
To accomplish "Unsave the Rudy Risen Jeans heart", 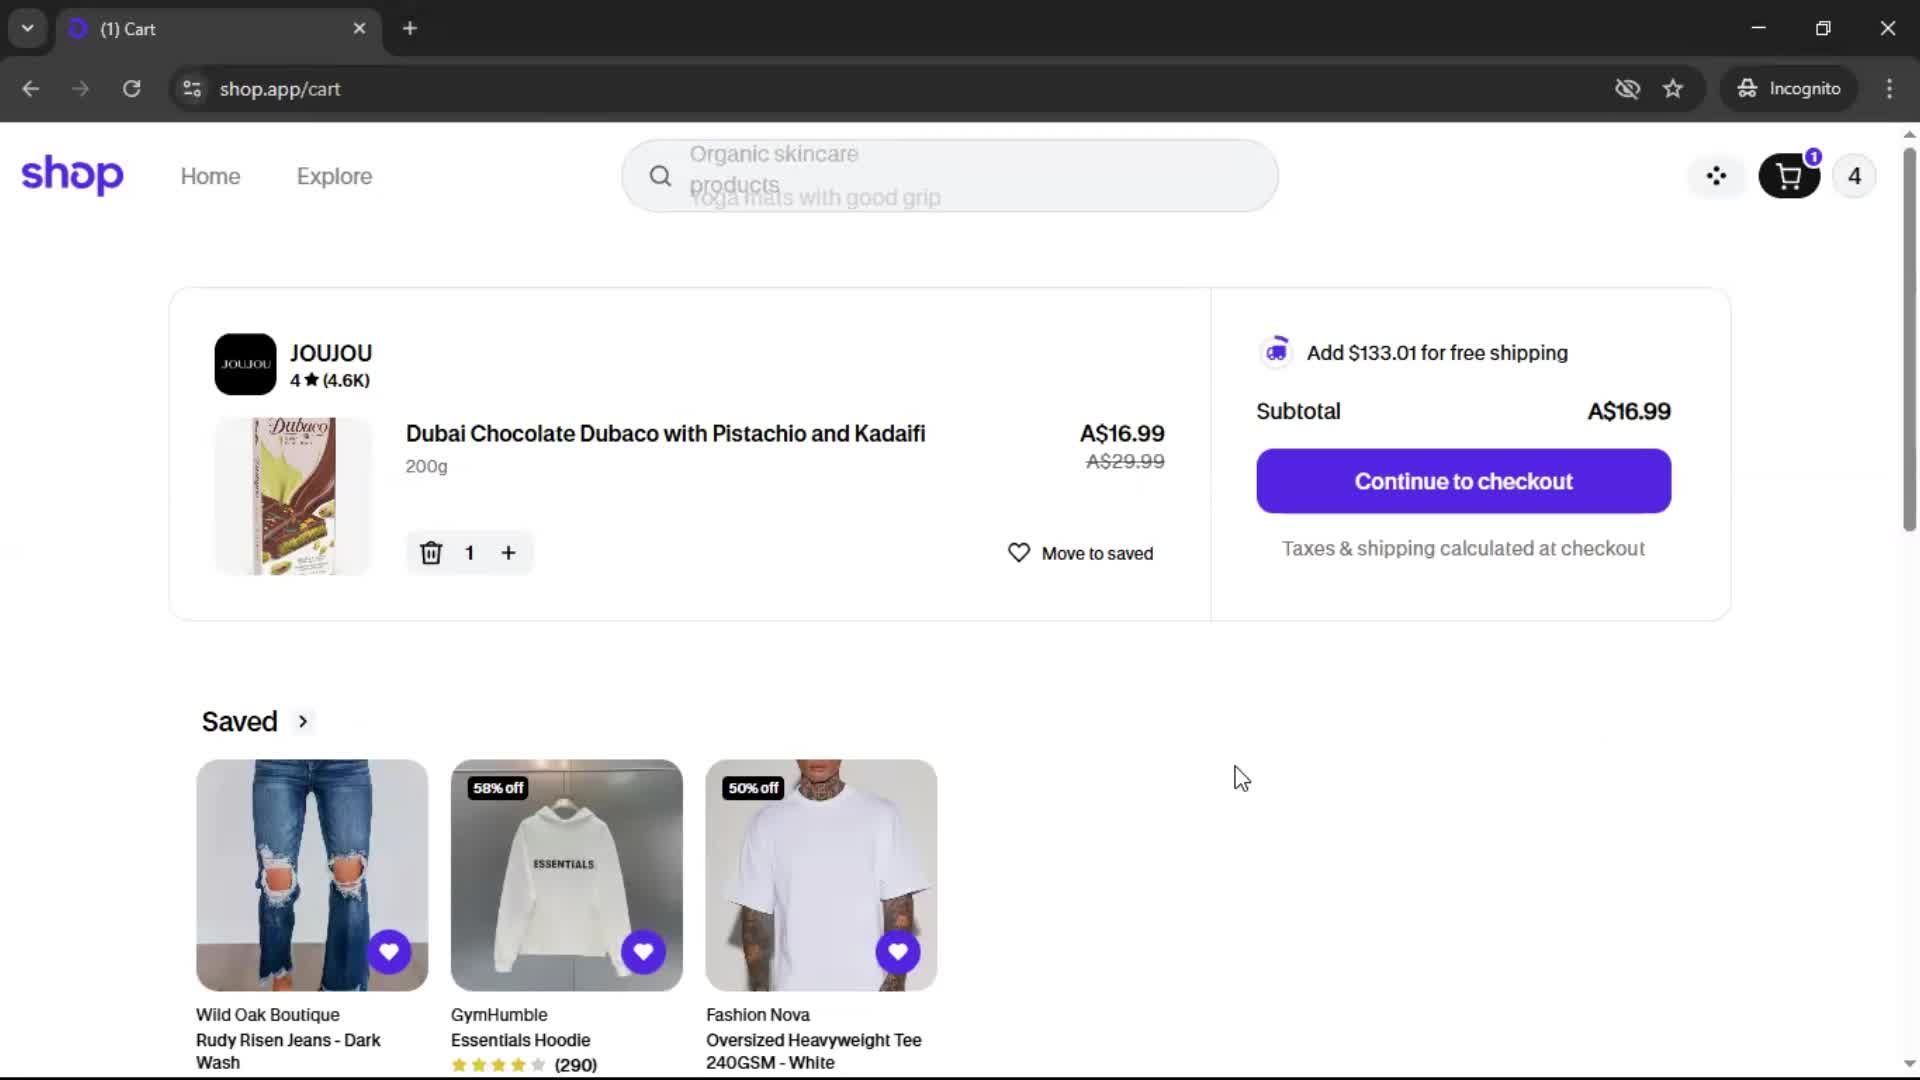I will point(389,951).
